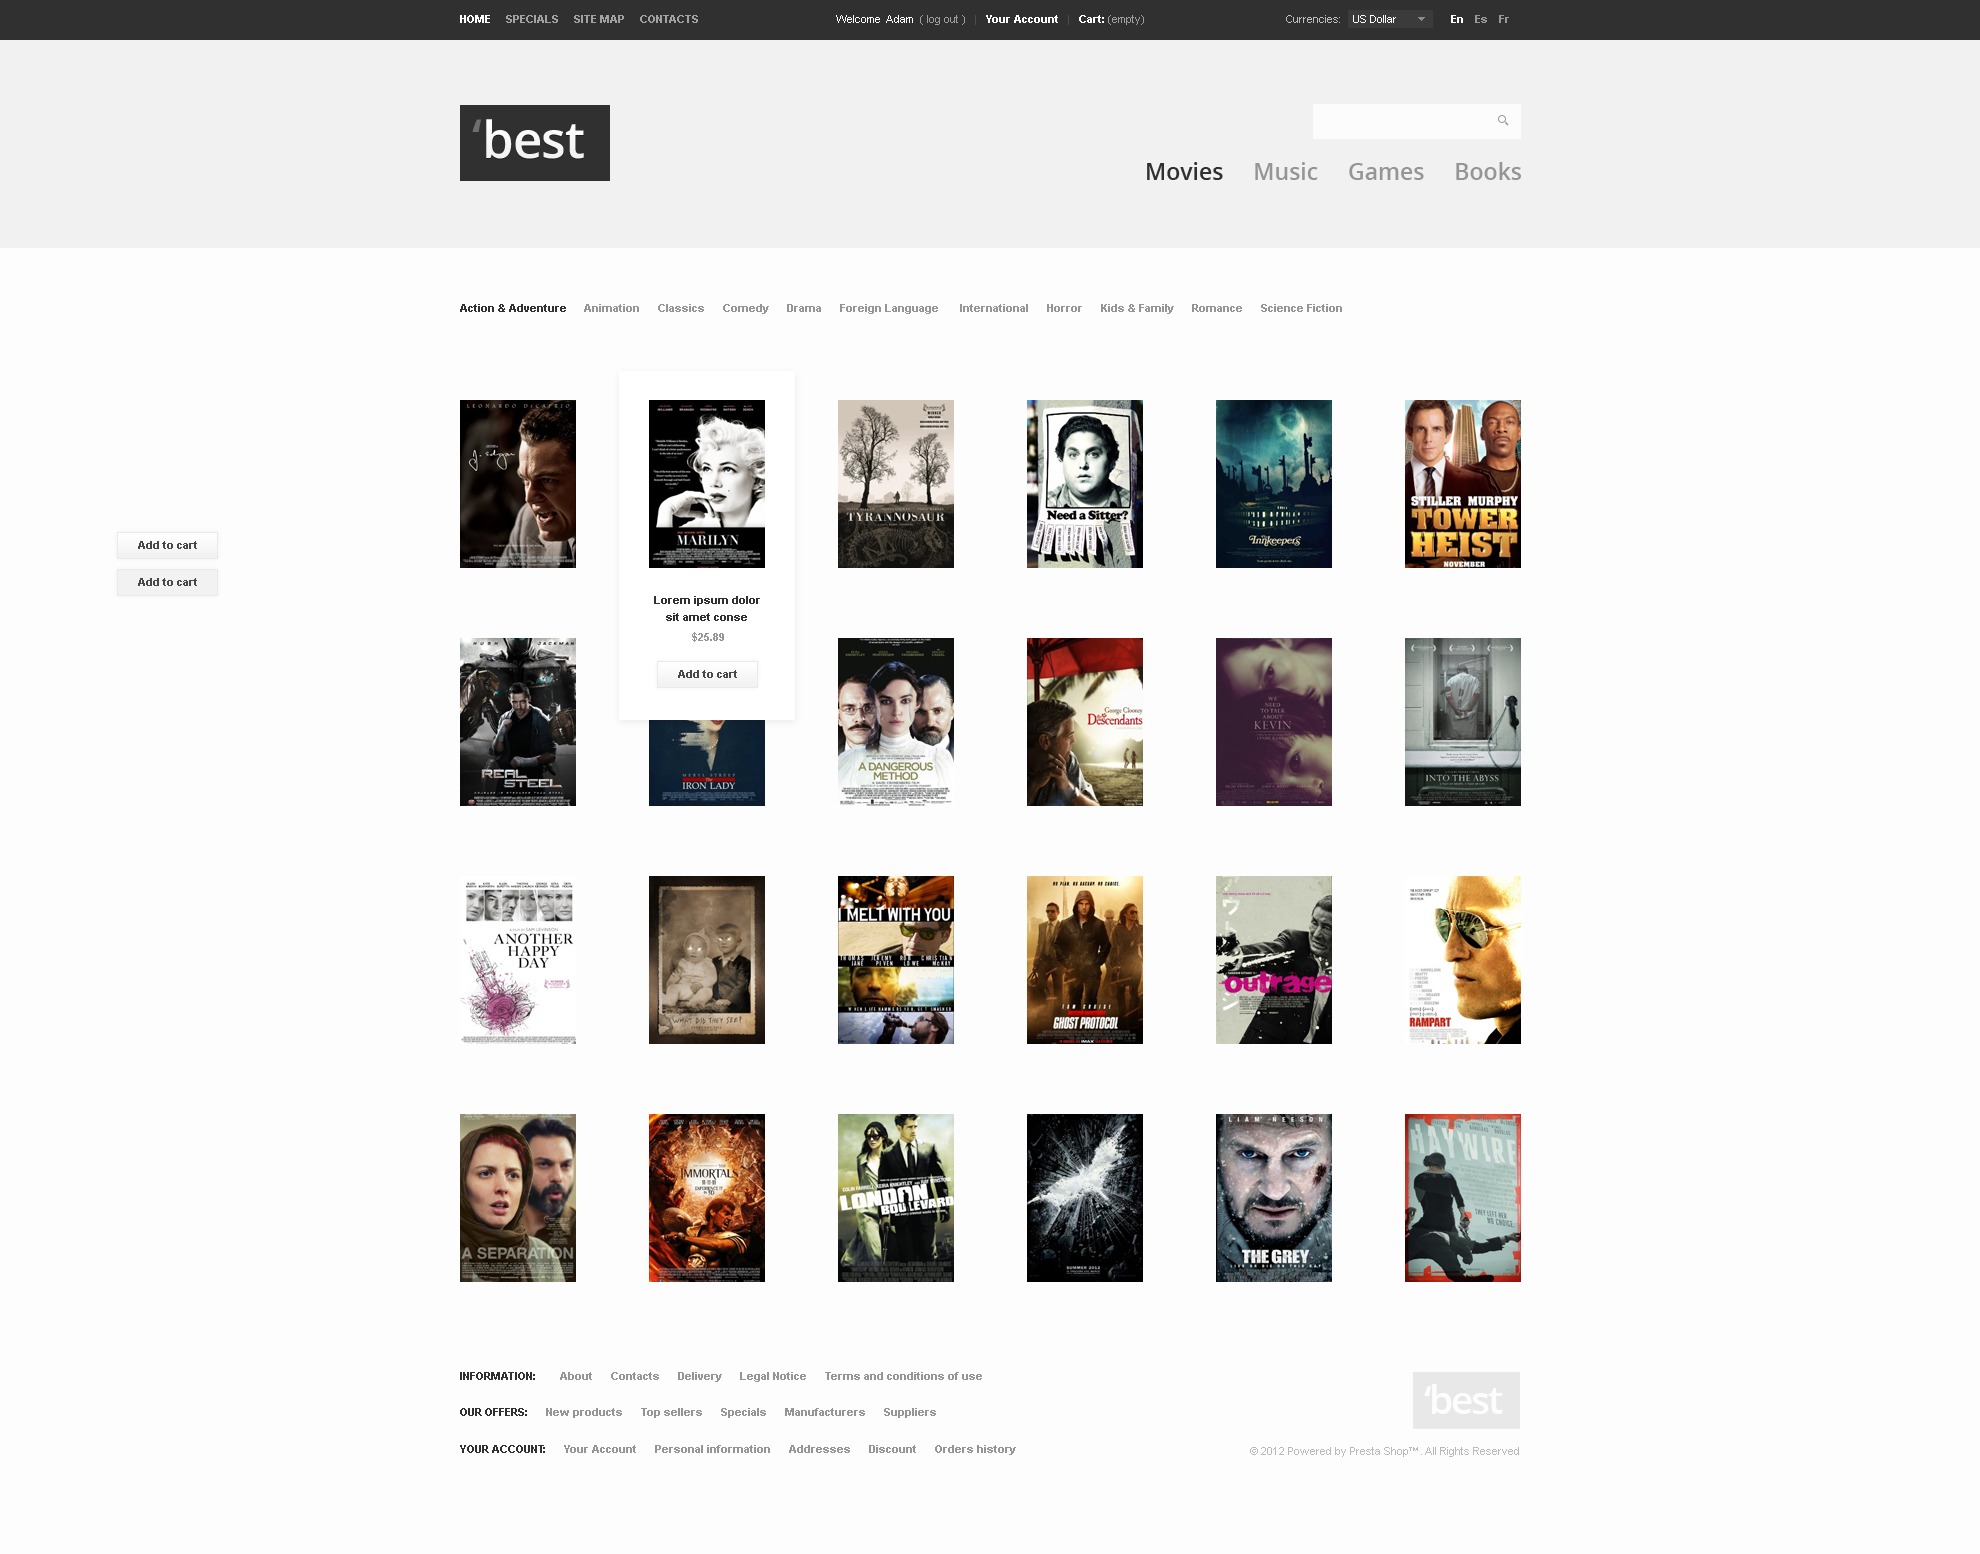Open Your Account in the header
1980x1554 pixels.
(1021, 19)
